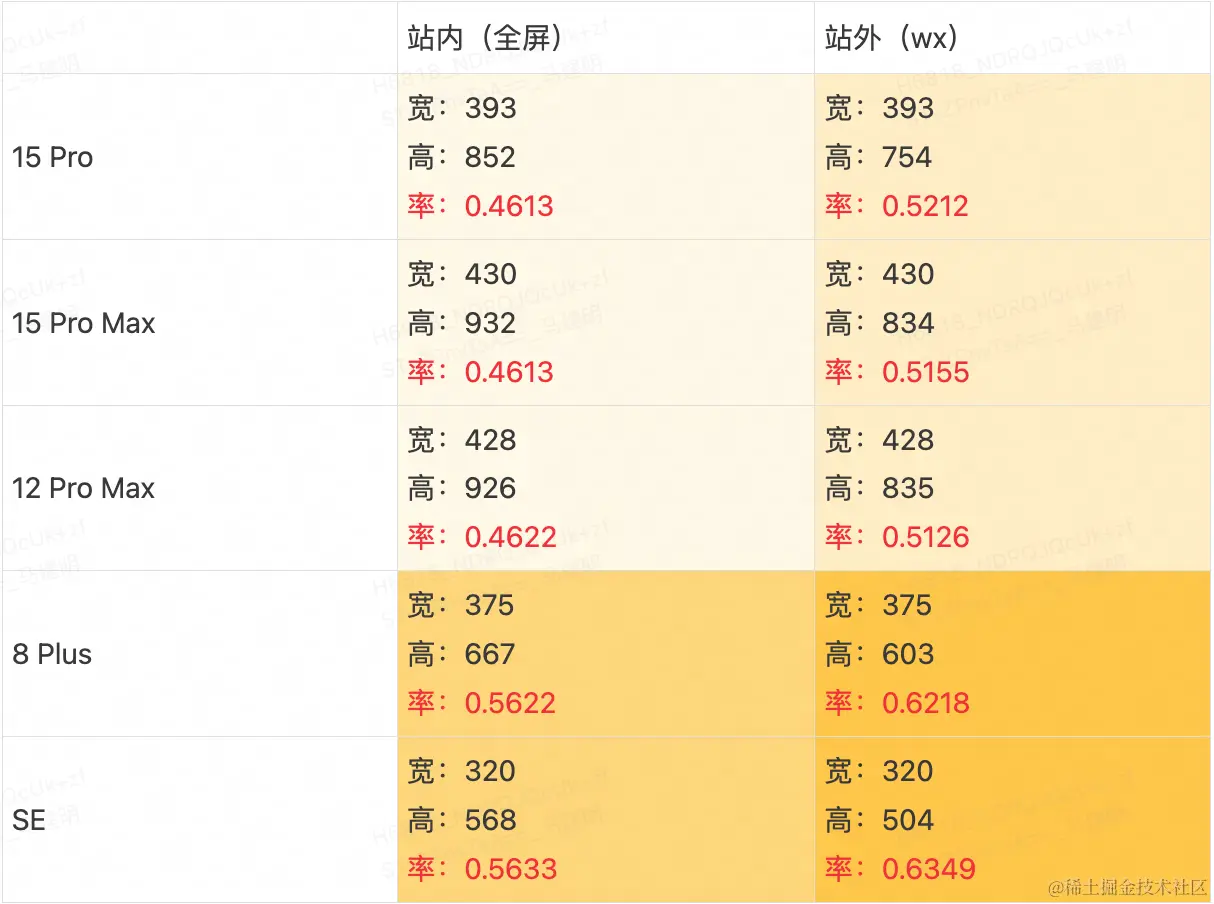
Task: Select the 15 Pro row label
Action: 52,157
